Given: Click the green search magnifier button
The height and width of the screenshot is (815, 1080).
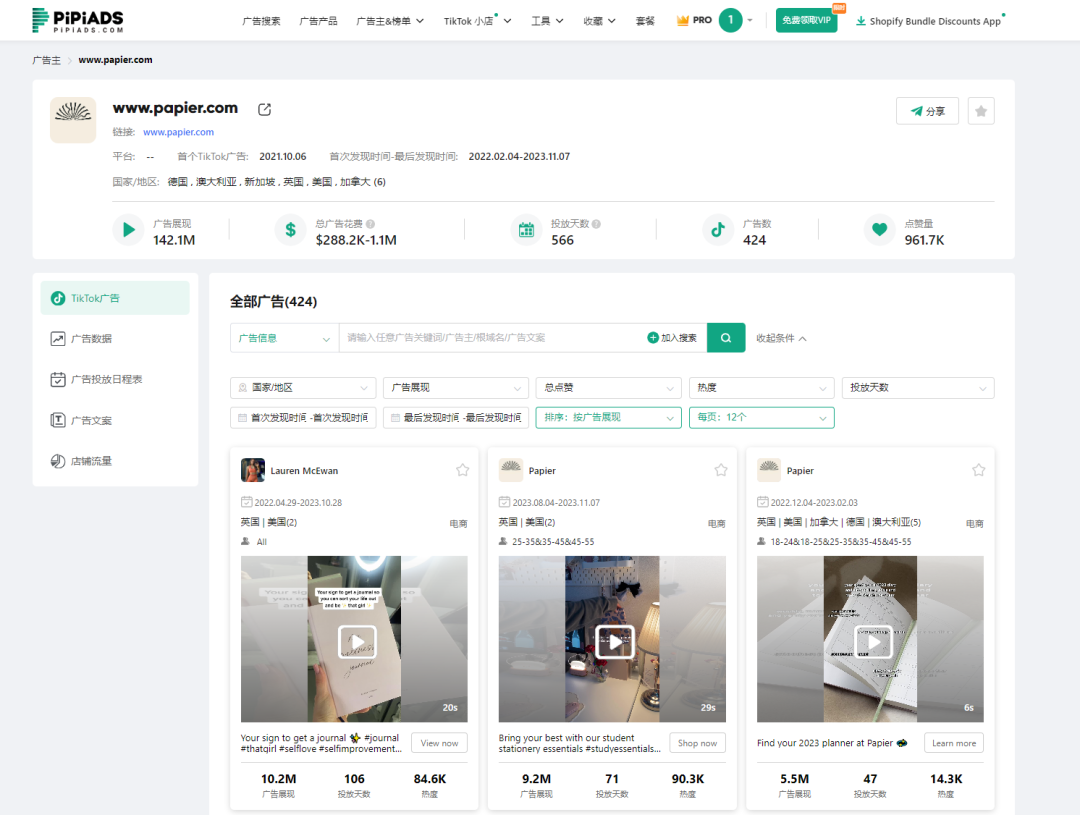Looking at the screenshot, I should 726,338.
